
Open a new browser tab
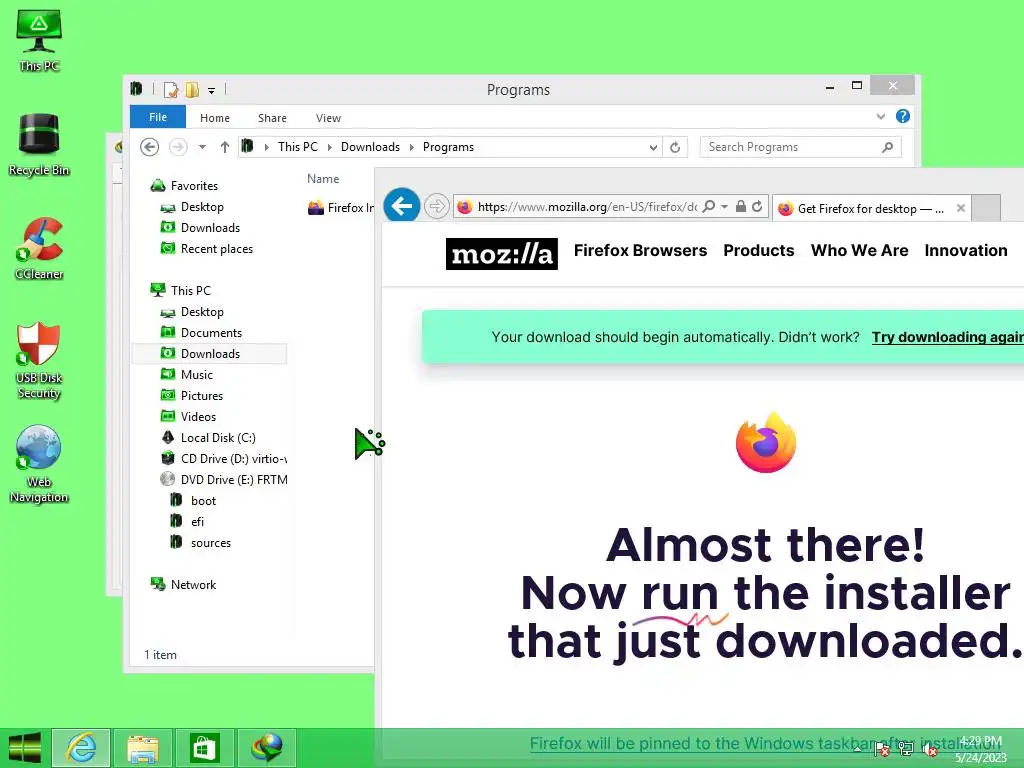(x=987, y=208)
